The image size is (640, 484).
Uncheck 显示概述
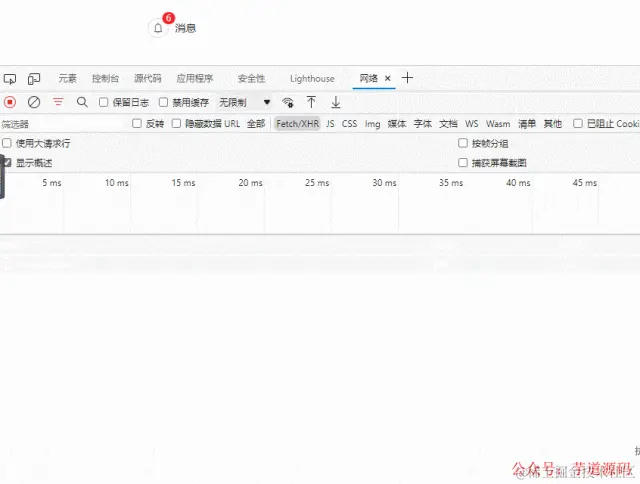[x=7, y=162]
